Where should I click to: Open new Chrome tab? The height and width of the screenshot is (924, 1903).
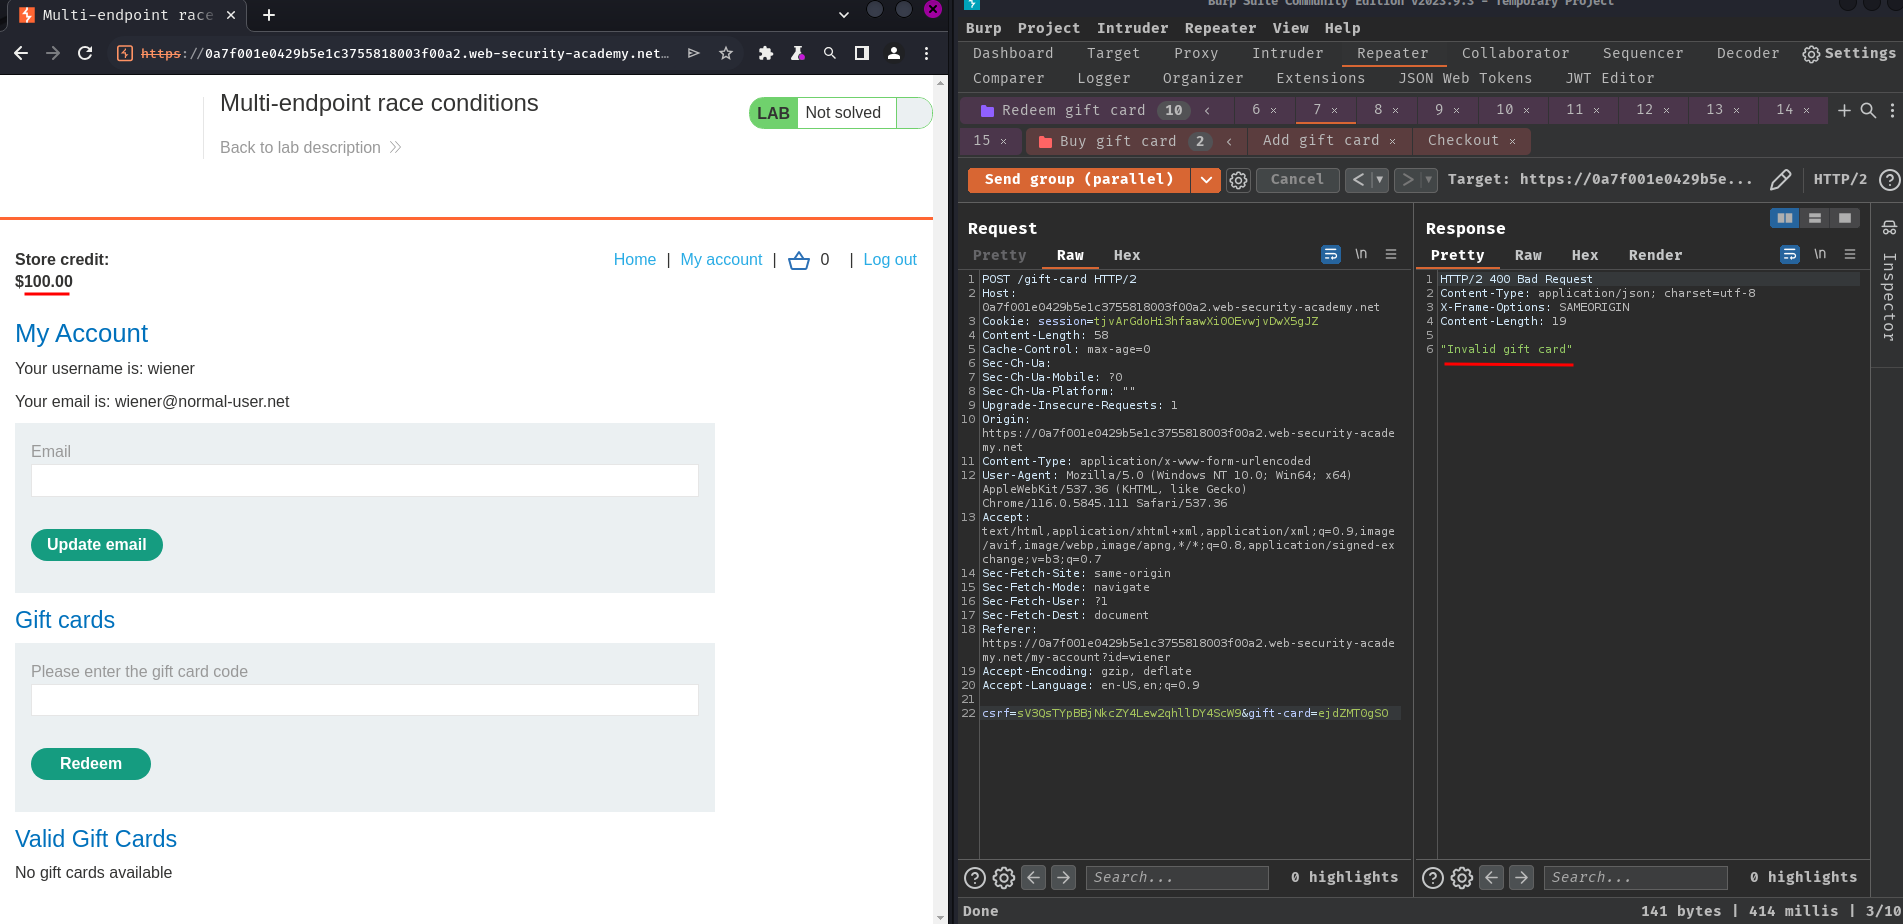(x=269, y=15)
